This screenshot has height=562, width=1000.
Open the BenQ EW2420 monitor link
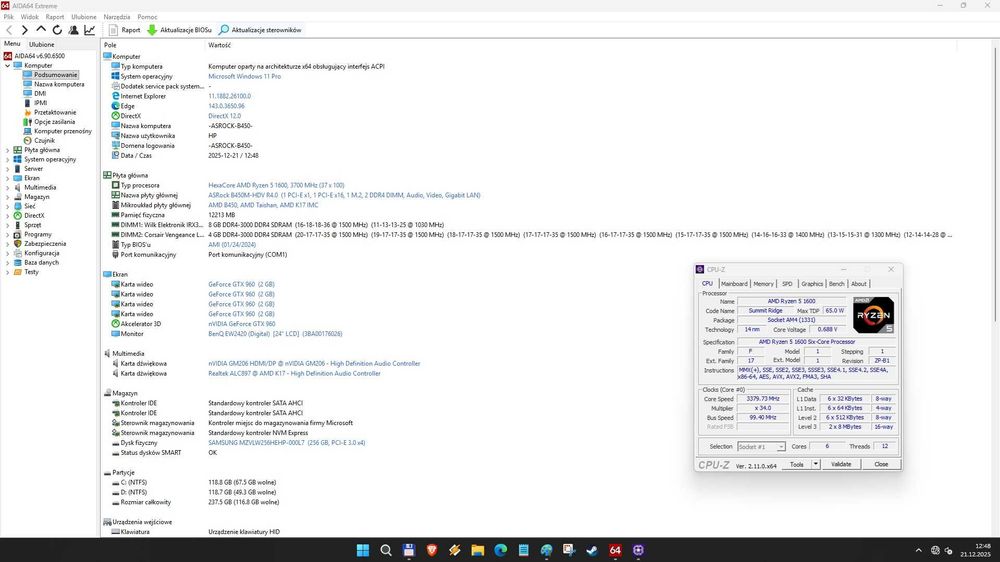pos(275,334)
